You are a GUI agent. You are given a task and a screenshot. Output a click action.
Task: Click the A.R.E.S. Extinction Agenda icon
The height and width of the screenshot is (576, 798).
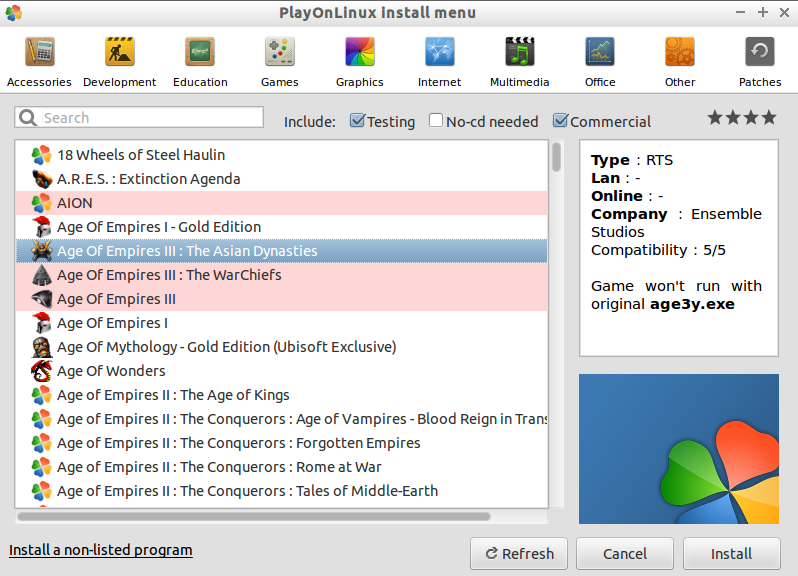[x=42, y=179]
